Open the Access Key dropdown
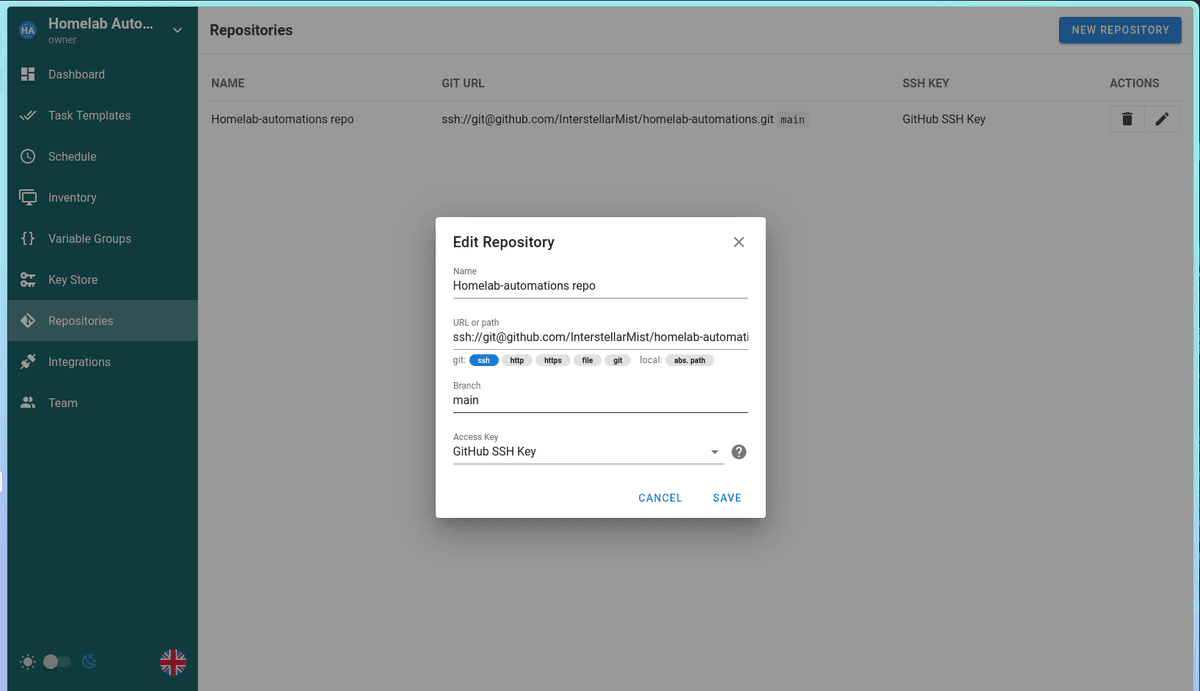The height and width of the screenshot is (691, 1200). [x=588, y=452]
